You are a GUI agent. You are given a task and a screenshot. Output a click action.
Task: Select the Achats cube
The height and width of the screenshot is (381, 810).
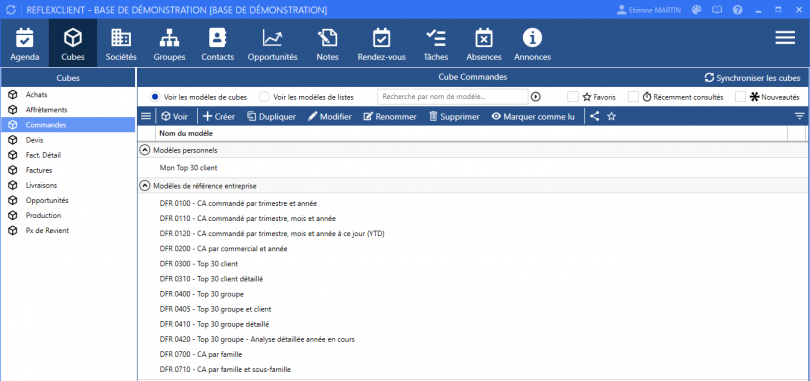(68, 94)
